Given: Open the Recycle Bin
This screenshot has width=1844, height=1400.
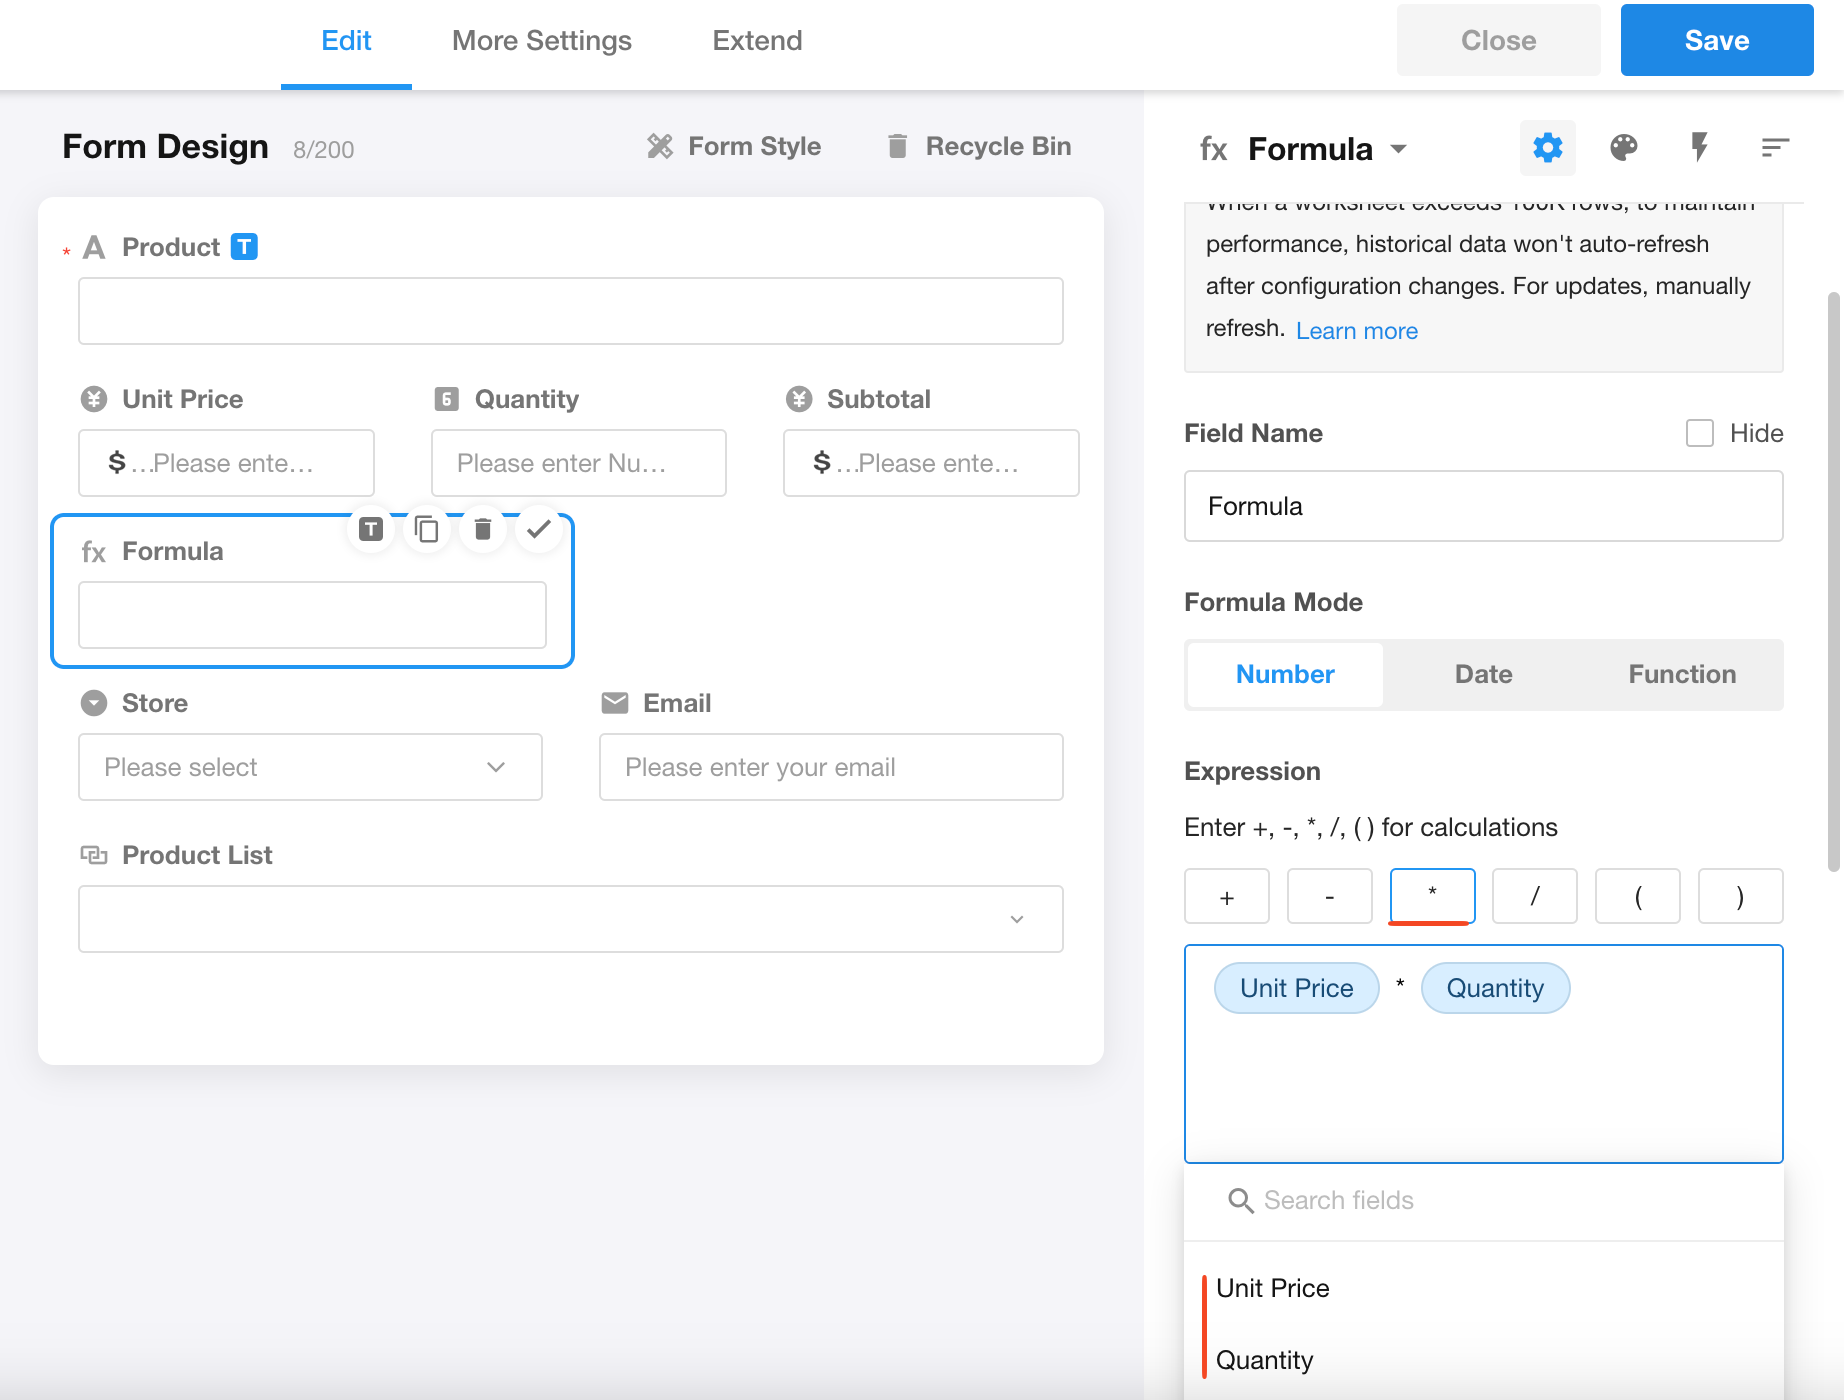Looking at the screenshot, I should [x=978, y=147].
